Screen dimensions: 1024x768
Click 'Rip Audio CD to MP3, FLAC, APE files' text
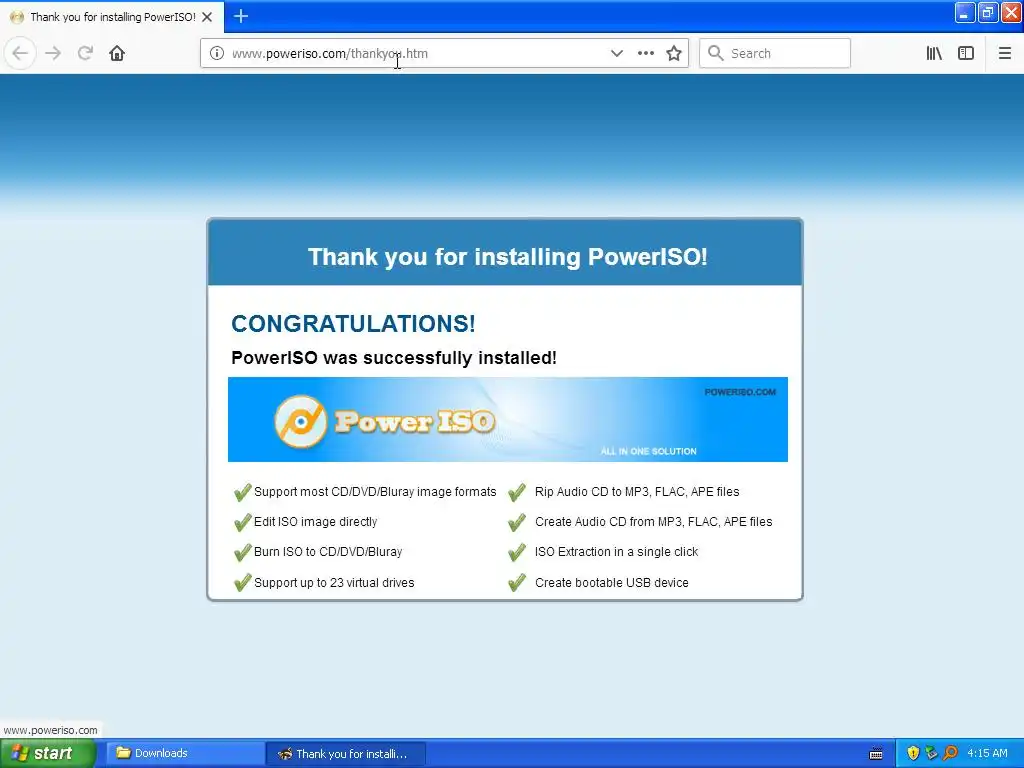point(637,492)
